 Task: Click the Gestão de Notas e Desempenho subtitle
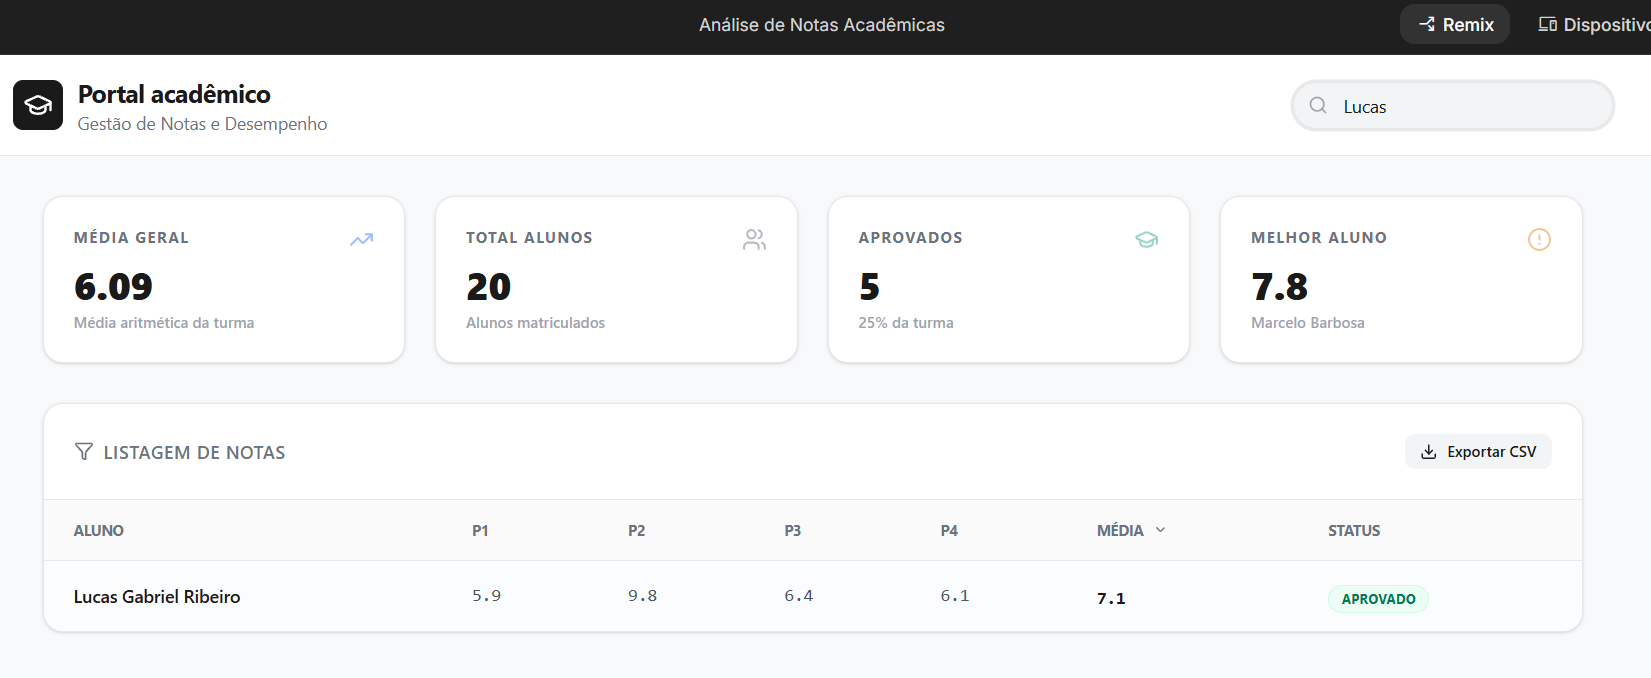pos(202,124)
